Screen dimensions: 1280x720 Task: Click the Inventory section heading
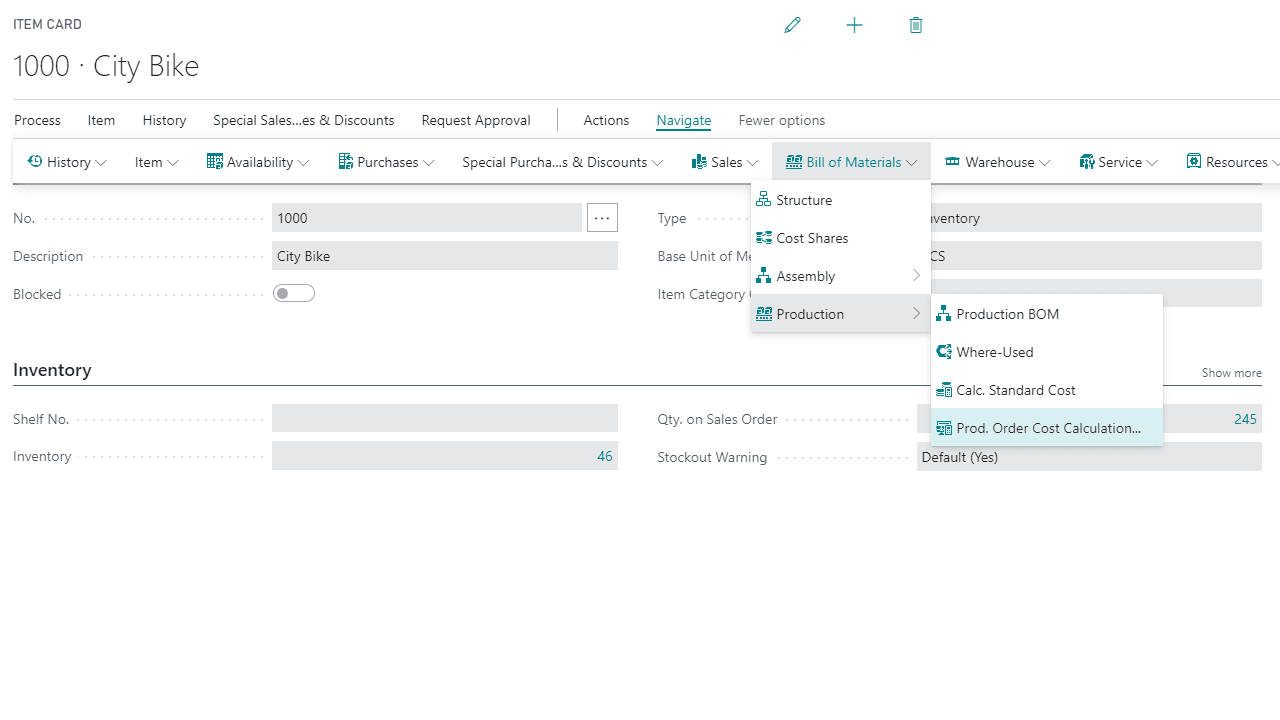coord(52,370)
